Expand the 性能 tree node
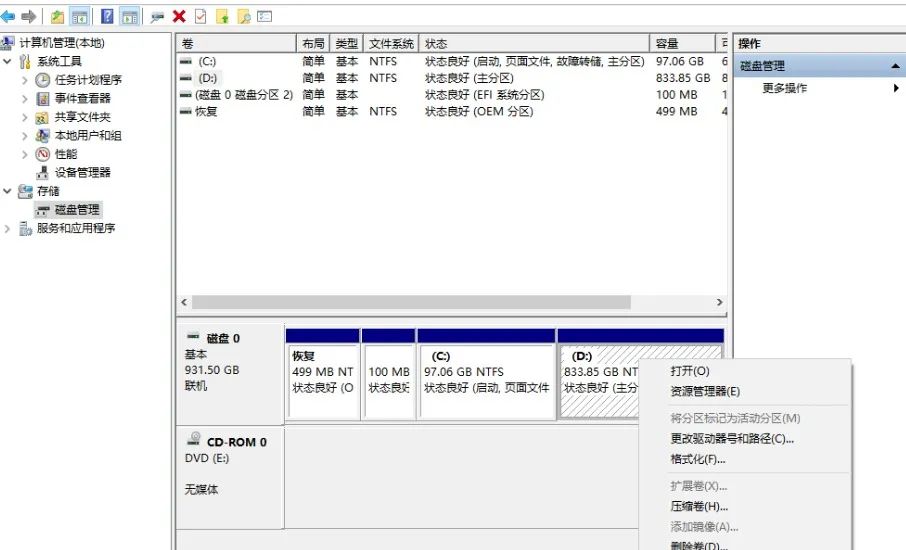The width and height of the screenshot is (906, 550). (x=25, y=154)
